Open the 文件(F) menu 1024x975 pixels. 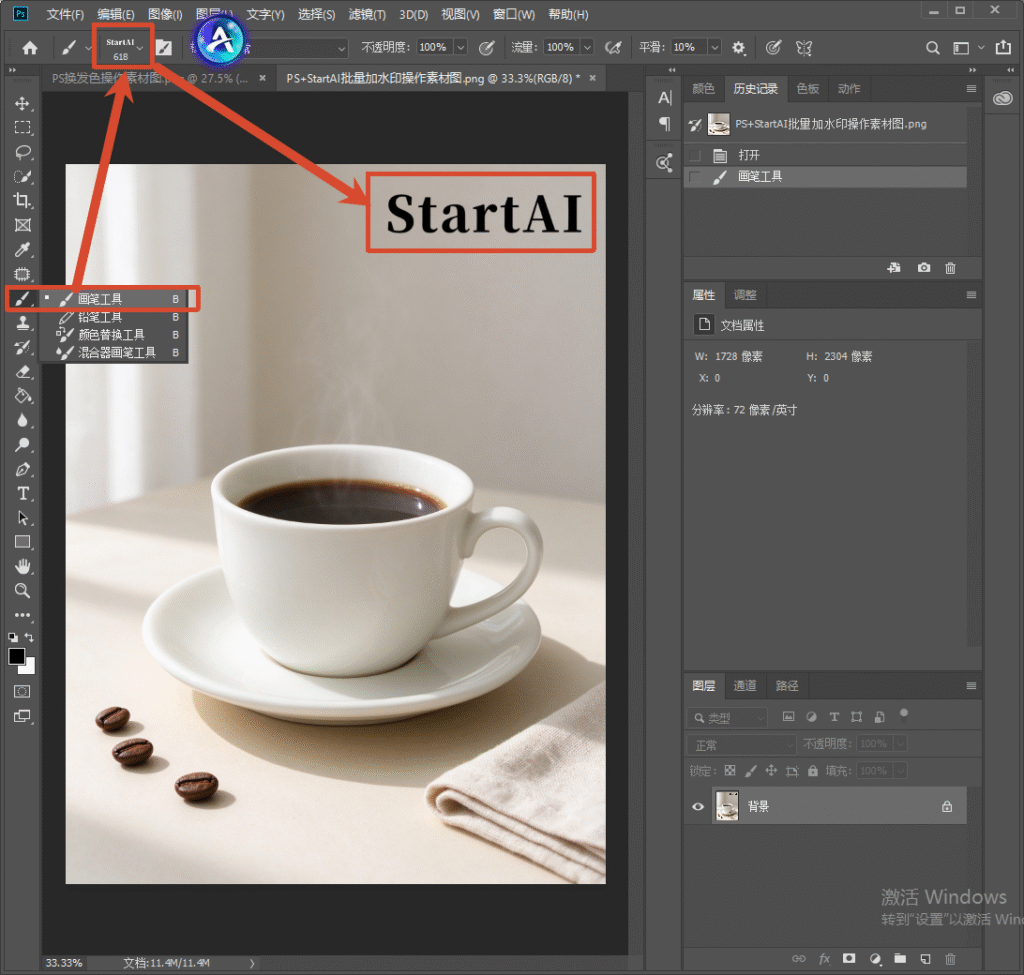65,14
